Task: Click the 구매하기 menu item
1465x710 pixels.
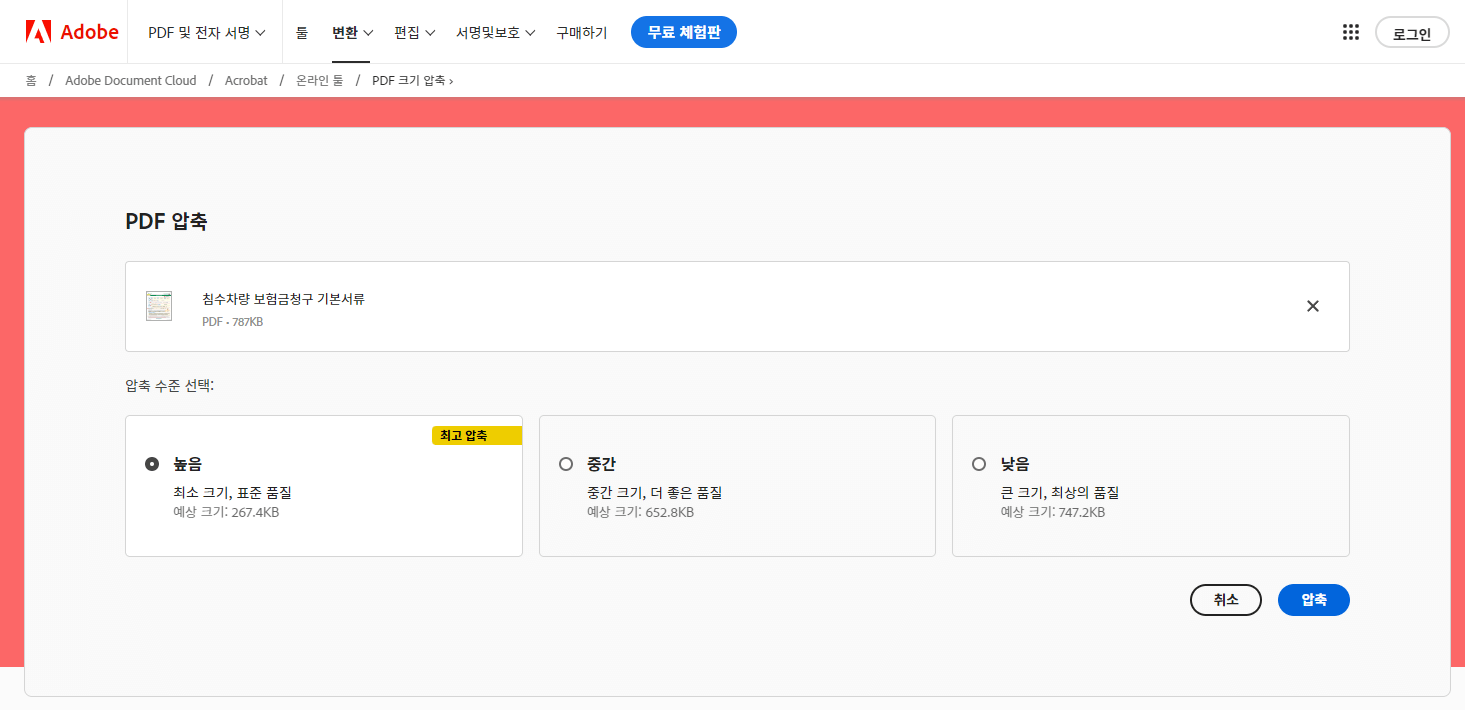Action: click(580, 31)
